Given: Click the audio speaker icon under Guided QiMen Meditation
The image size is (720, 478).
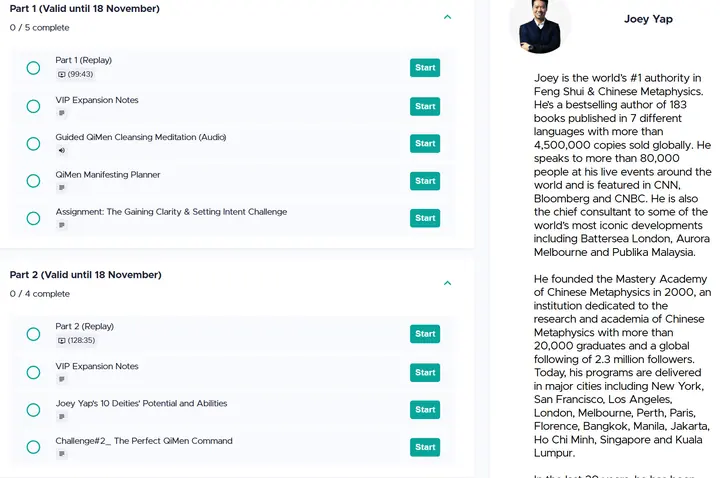Looking at the screenshot, I should tap(62, 150).
